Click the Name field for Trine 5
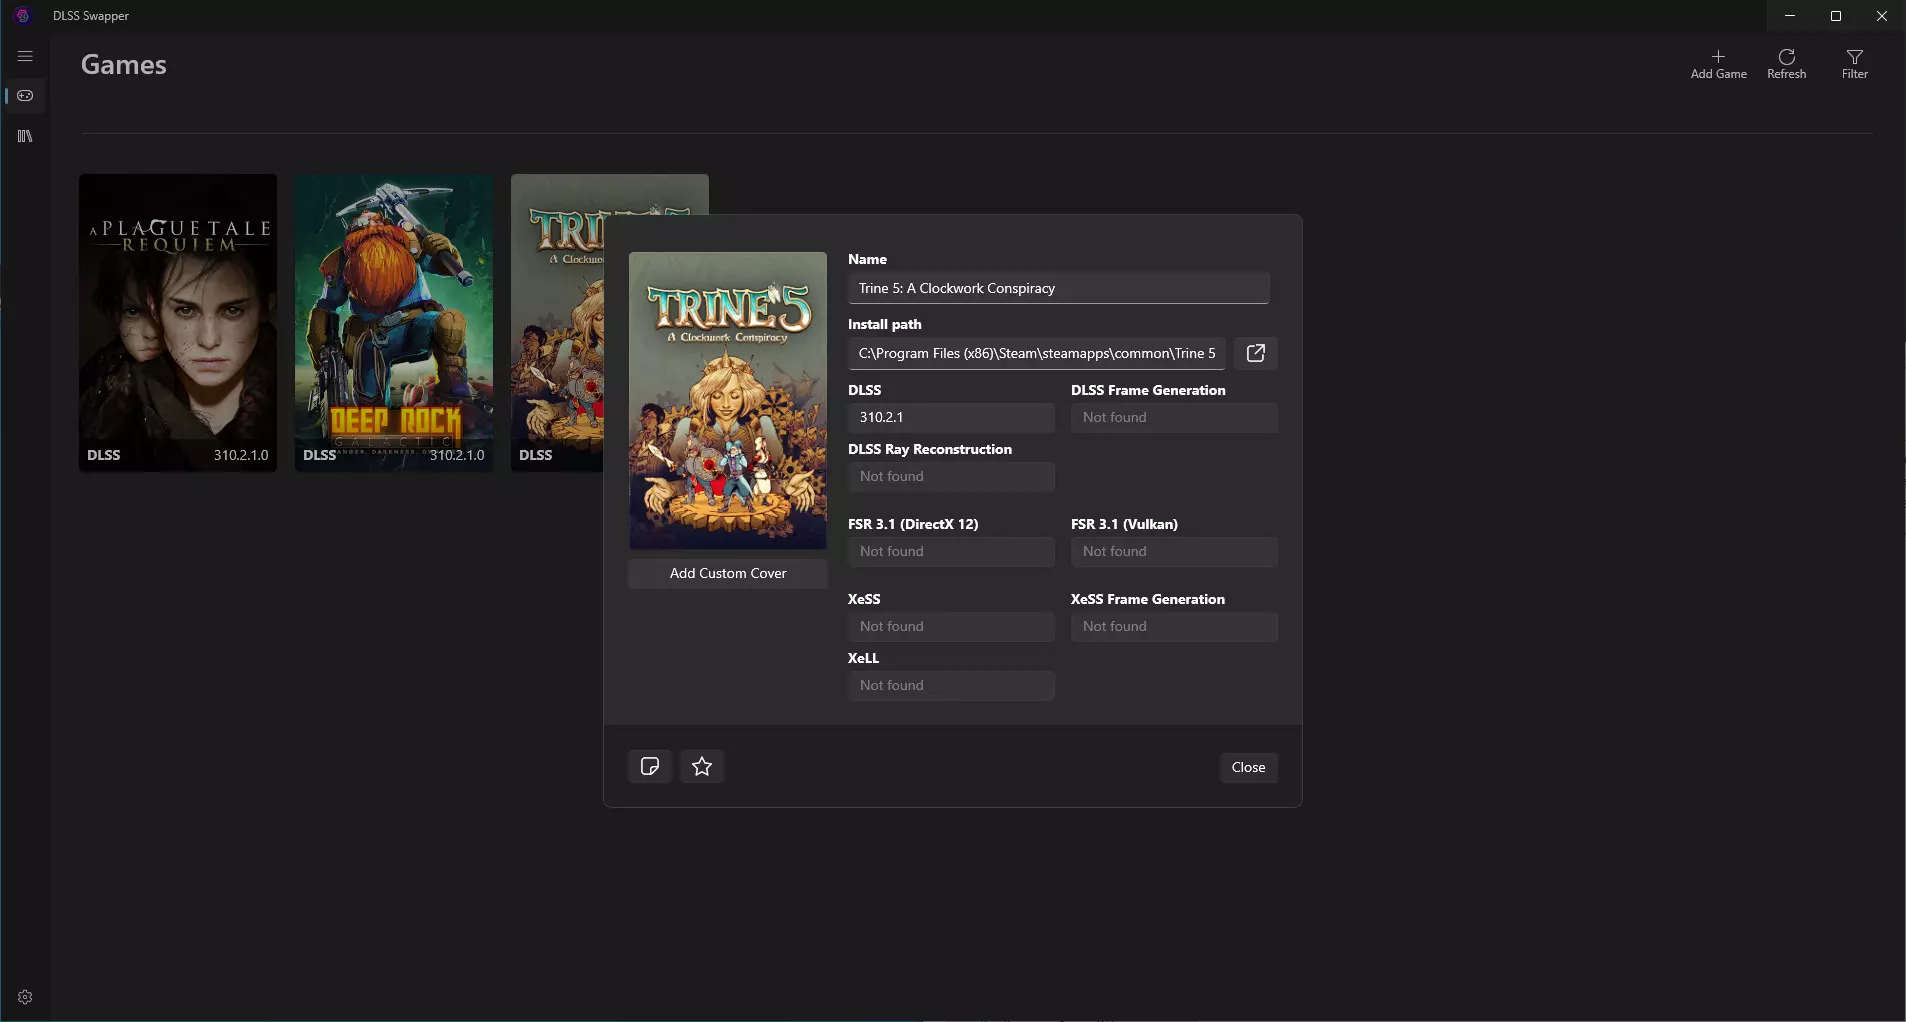The width and height of the screenshot is (1906, 1022). pos(1058,288)
